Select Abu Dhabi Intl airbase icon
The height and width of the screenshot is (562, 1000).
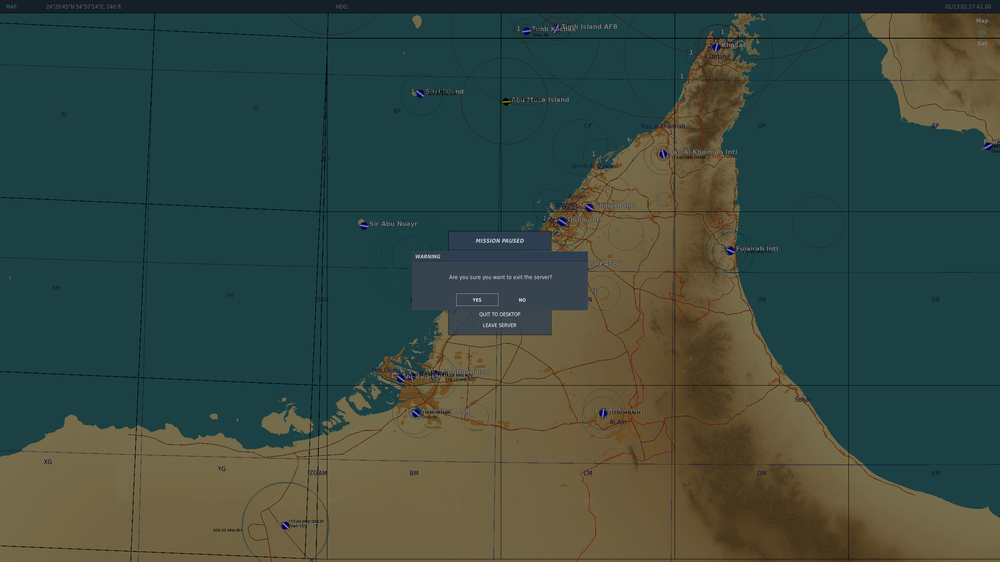(x=438, y=374)
